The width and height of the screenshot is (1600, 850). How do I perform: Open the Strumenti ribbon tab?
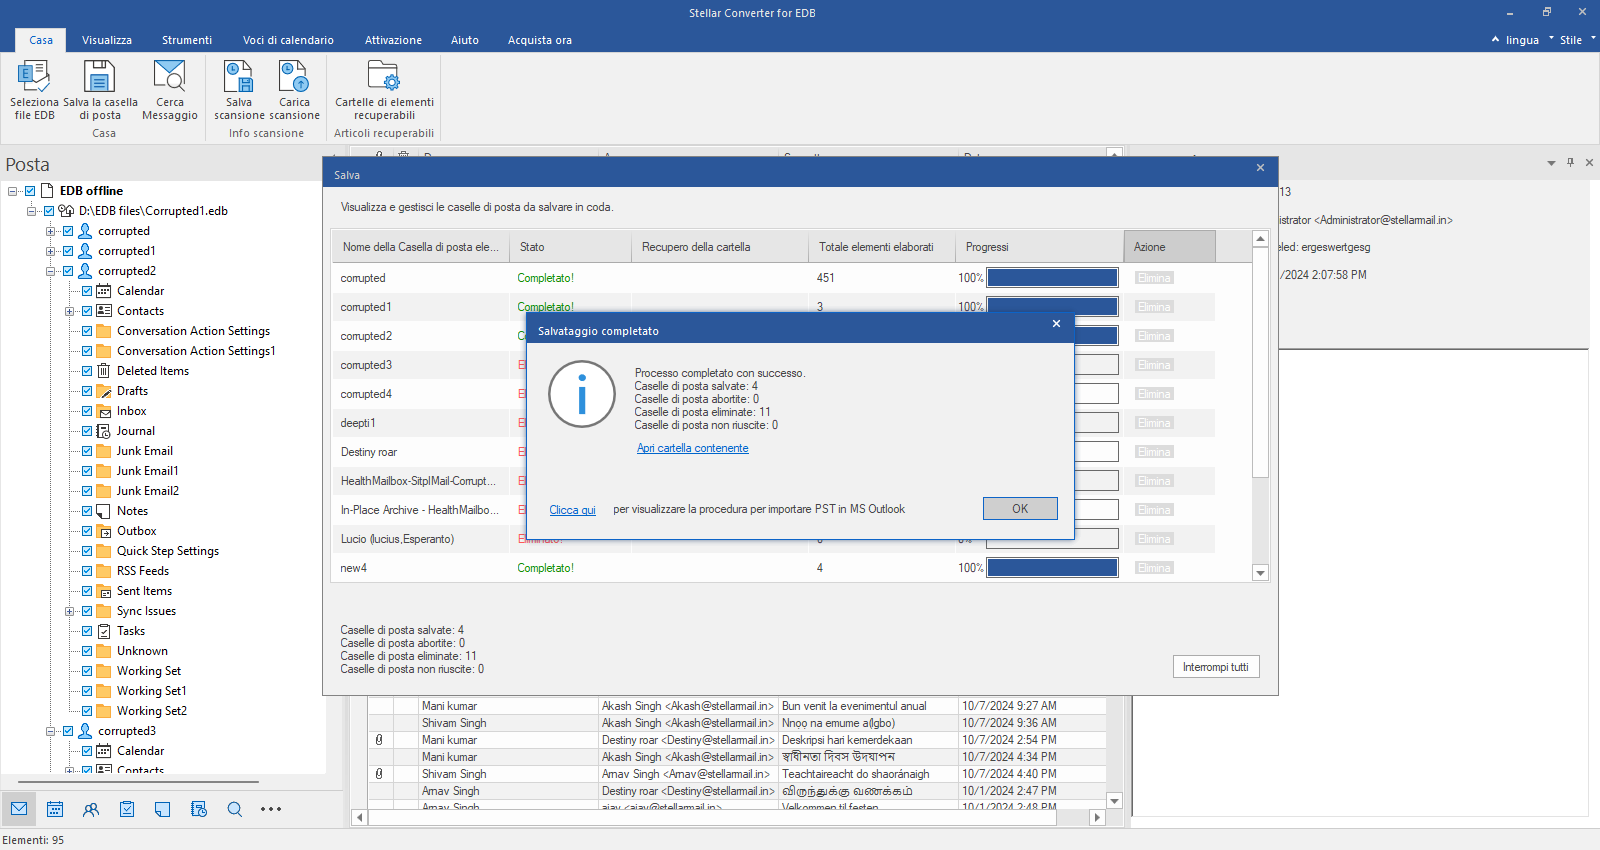coord(187,40)
